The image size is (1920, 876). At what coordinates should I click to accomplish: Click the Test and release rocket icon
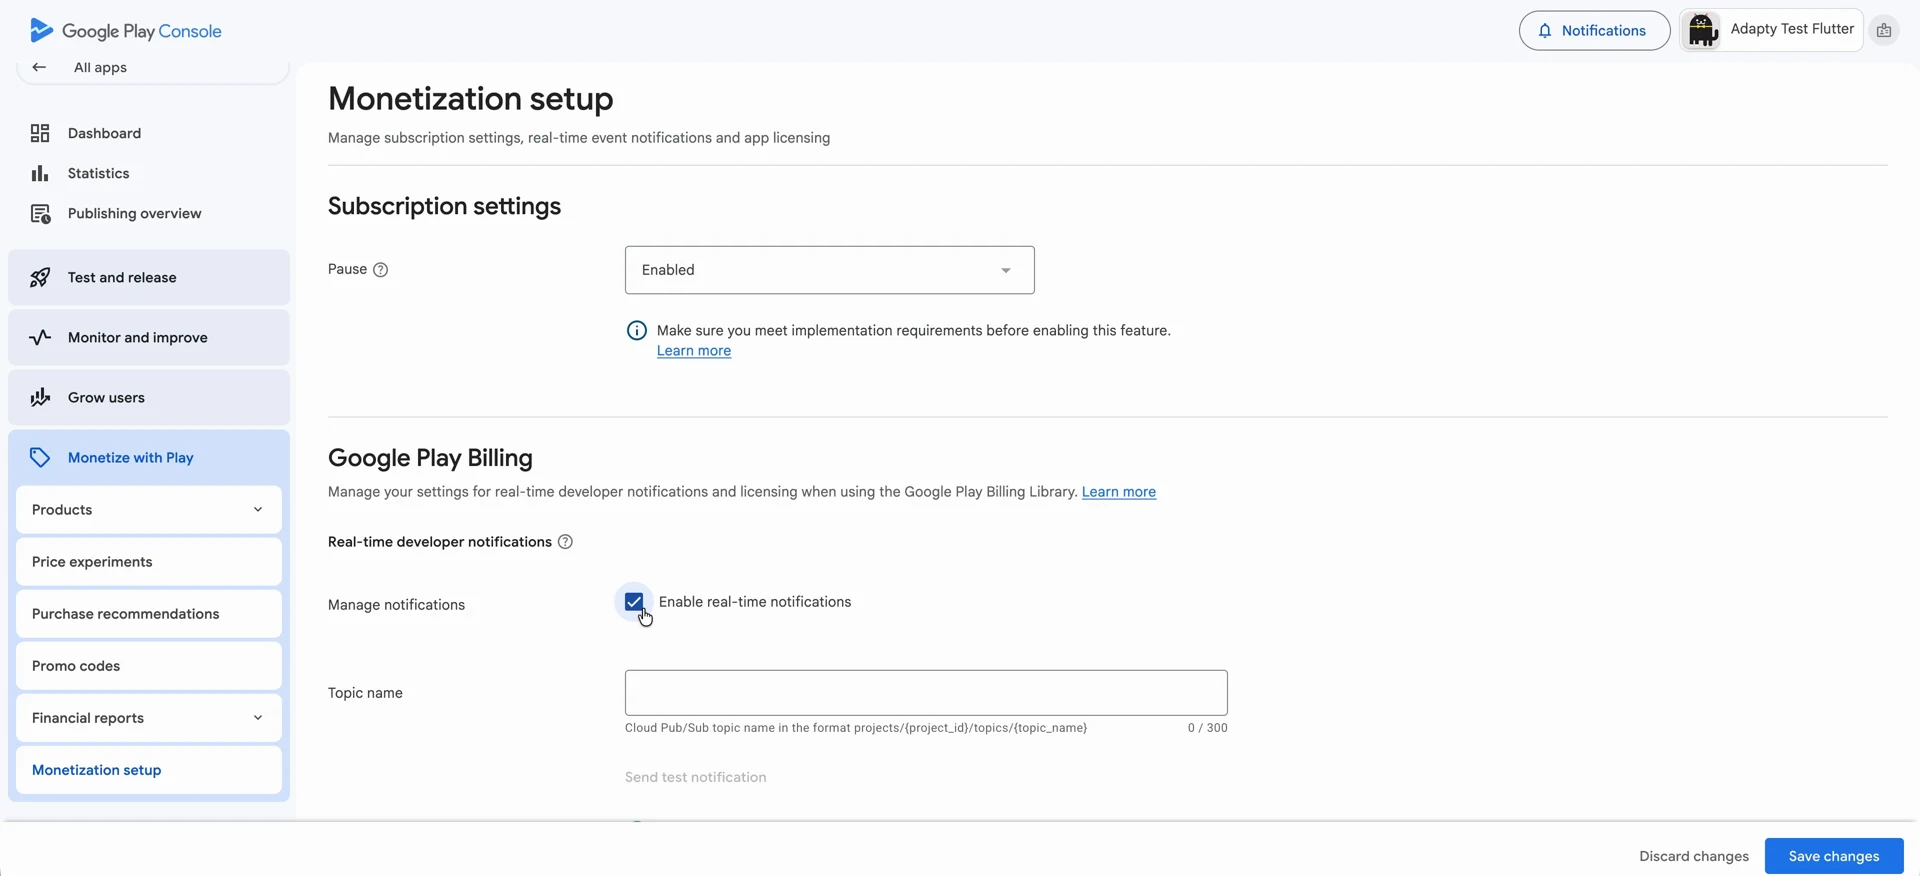point(40,278)
